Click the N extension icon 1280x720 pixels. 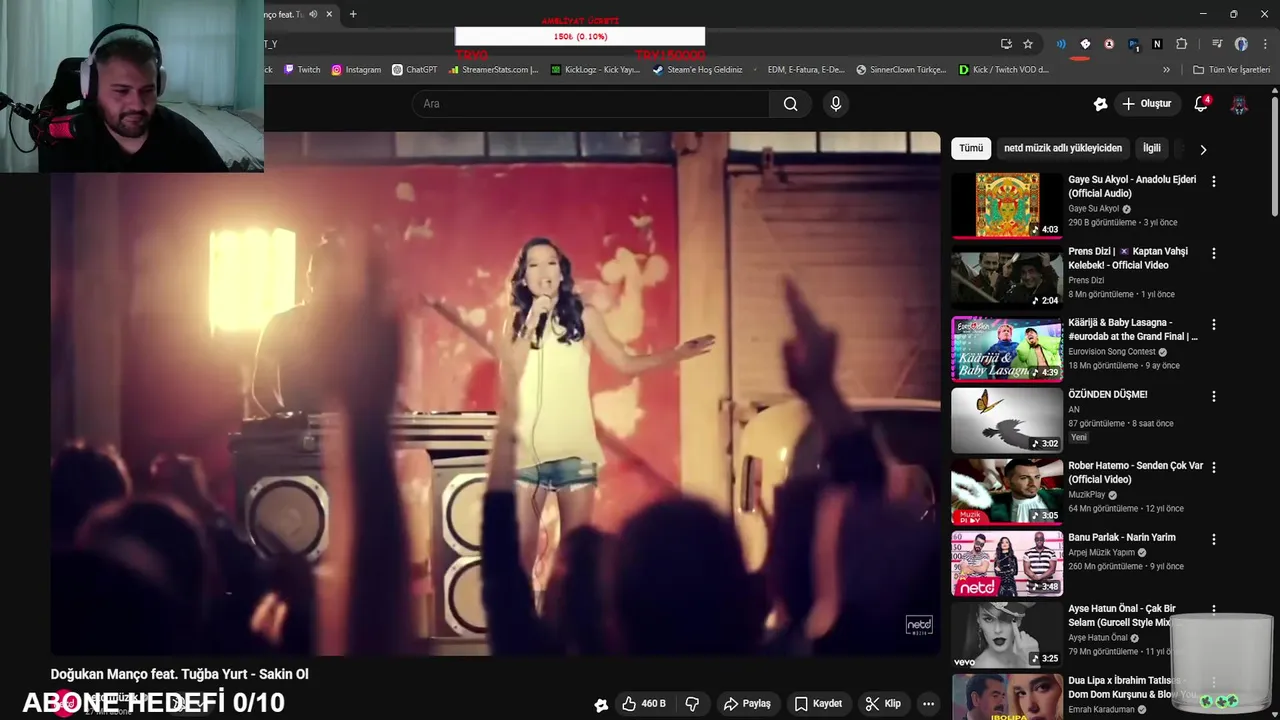click(x=1157, y=44)
